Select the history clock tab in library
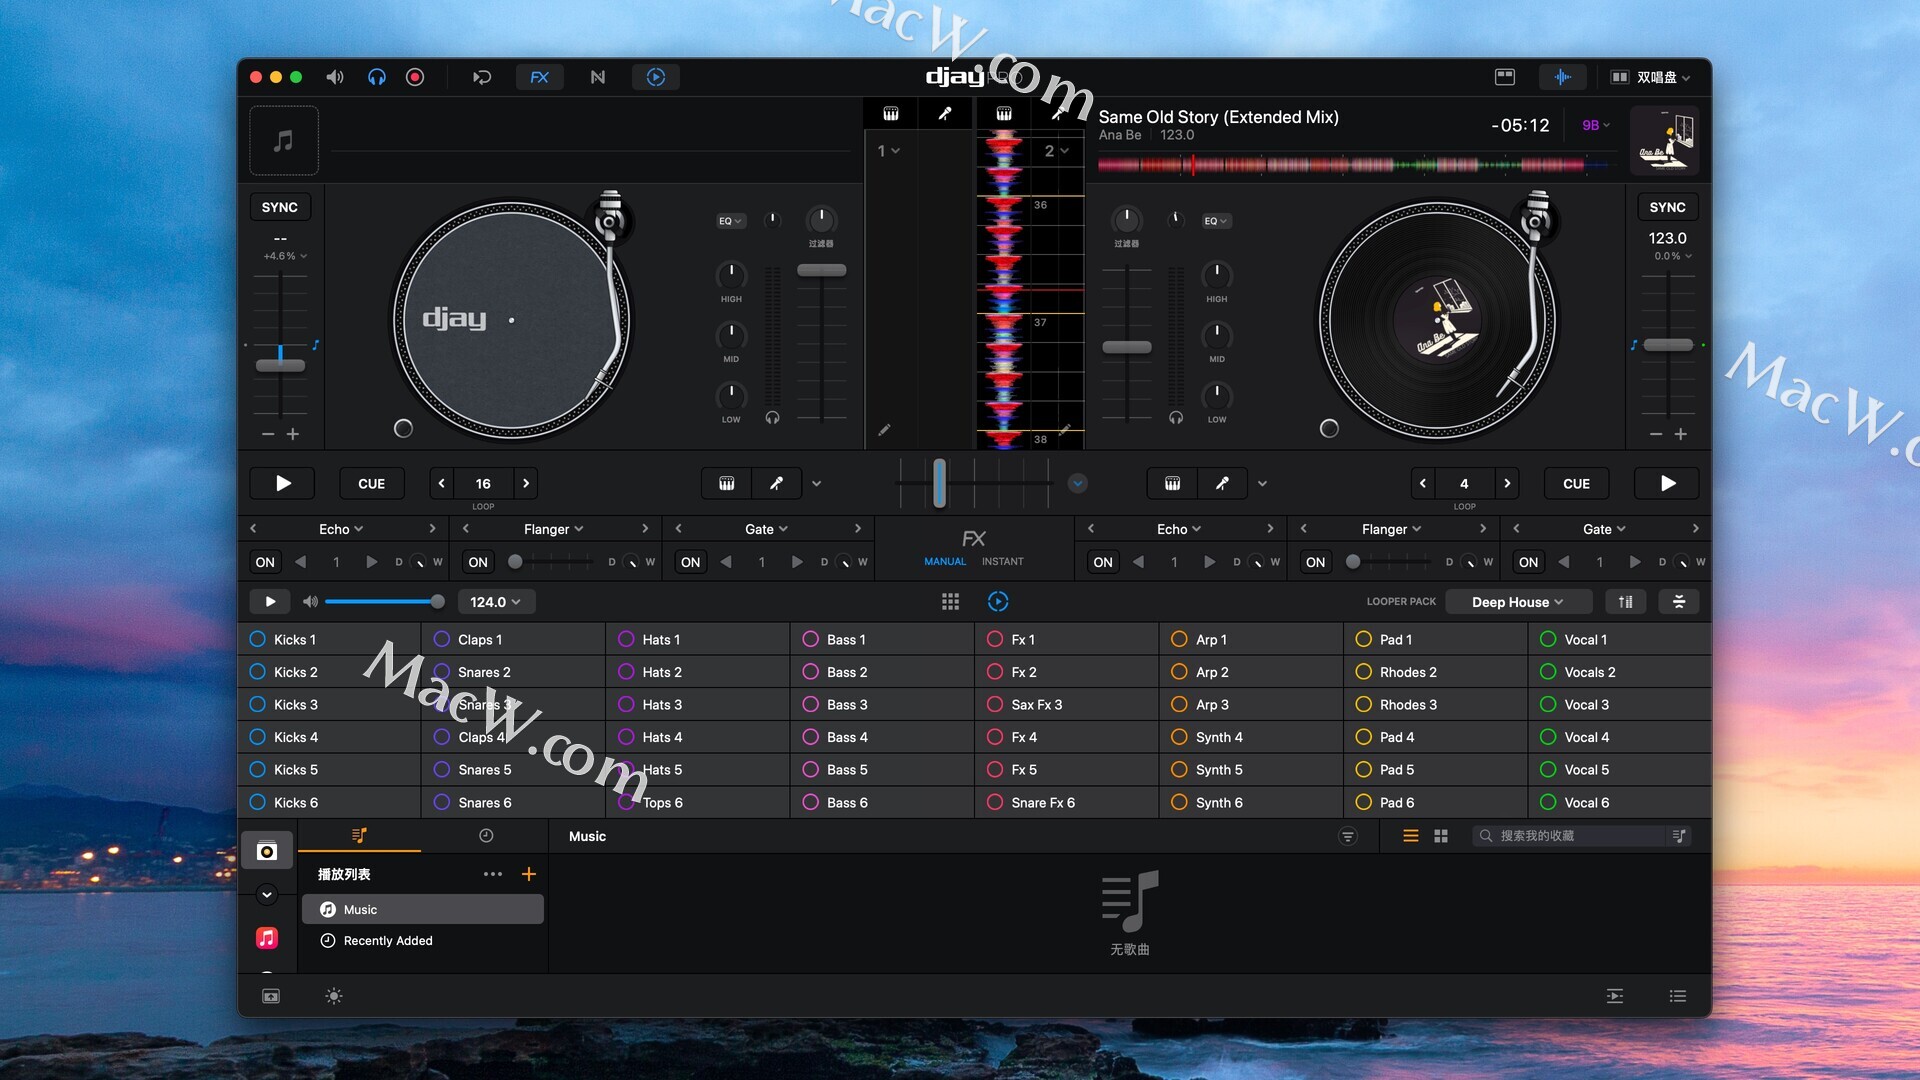The height and width of the screenshot is (1080, 1920). tap(486, 836)
